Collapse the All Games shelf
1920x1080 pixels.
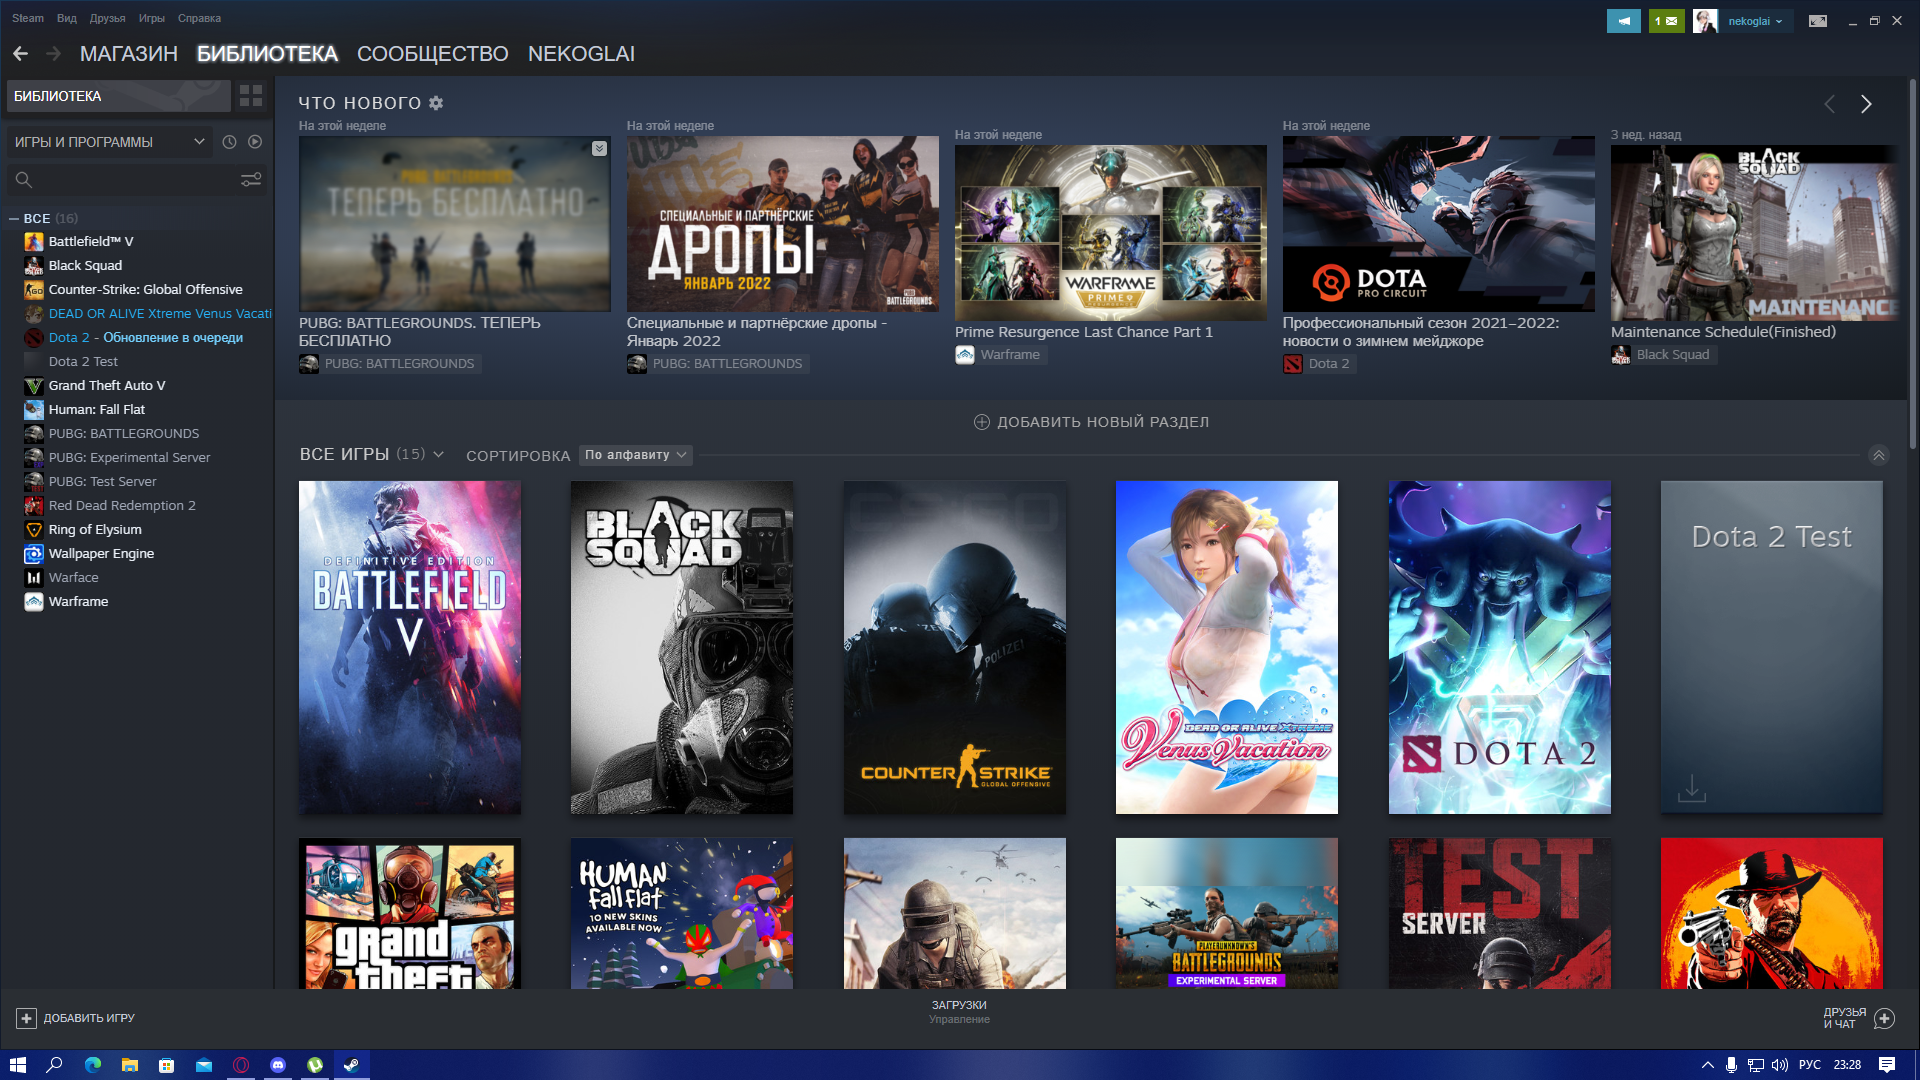1879,455
